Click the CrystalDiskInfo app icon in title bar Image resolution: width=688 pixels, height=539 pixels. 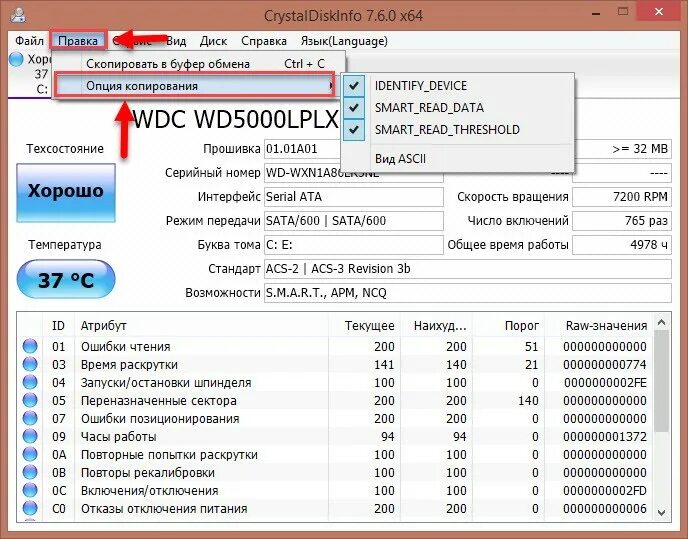click(18, 15)
